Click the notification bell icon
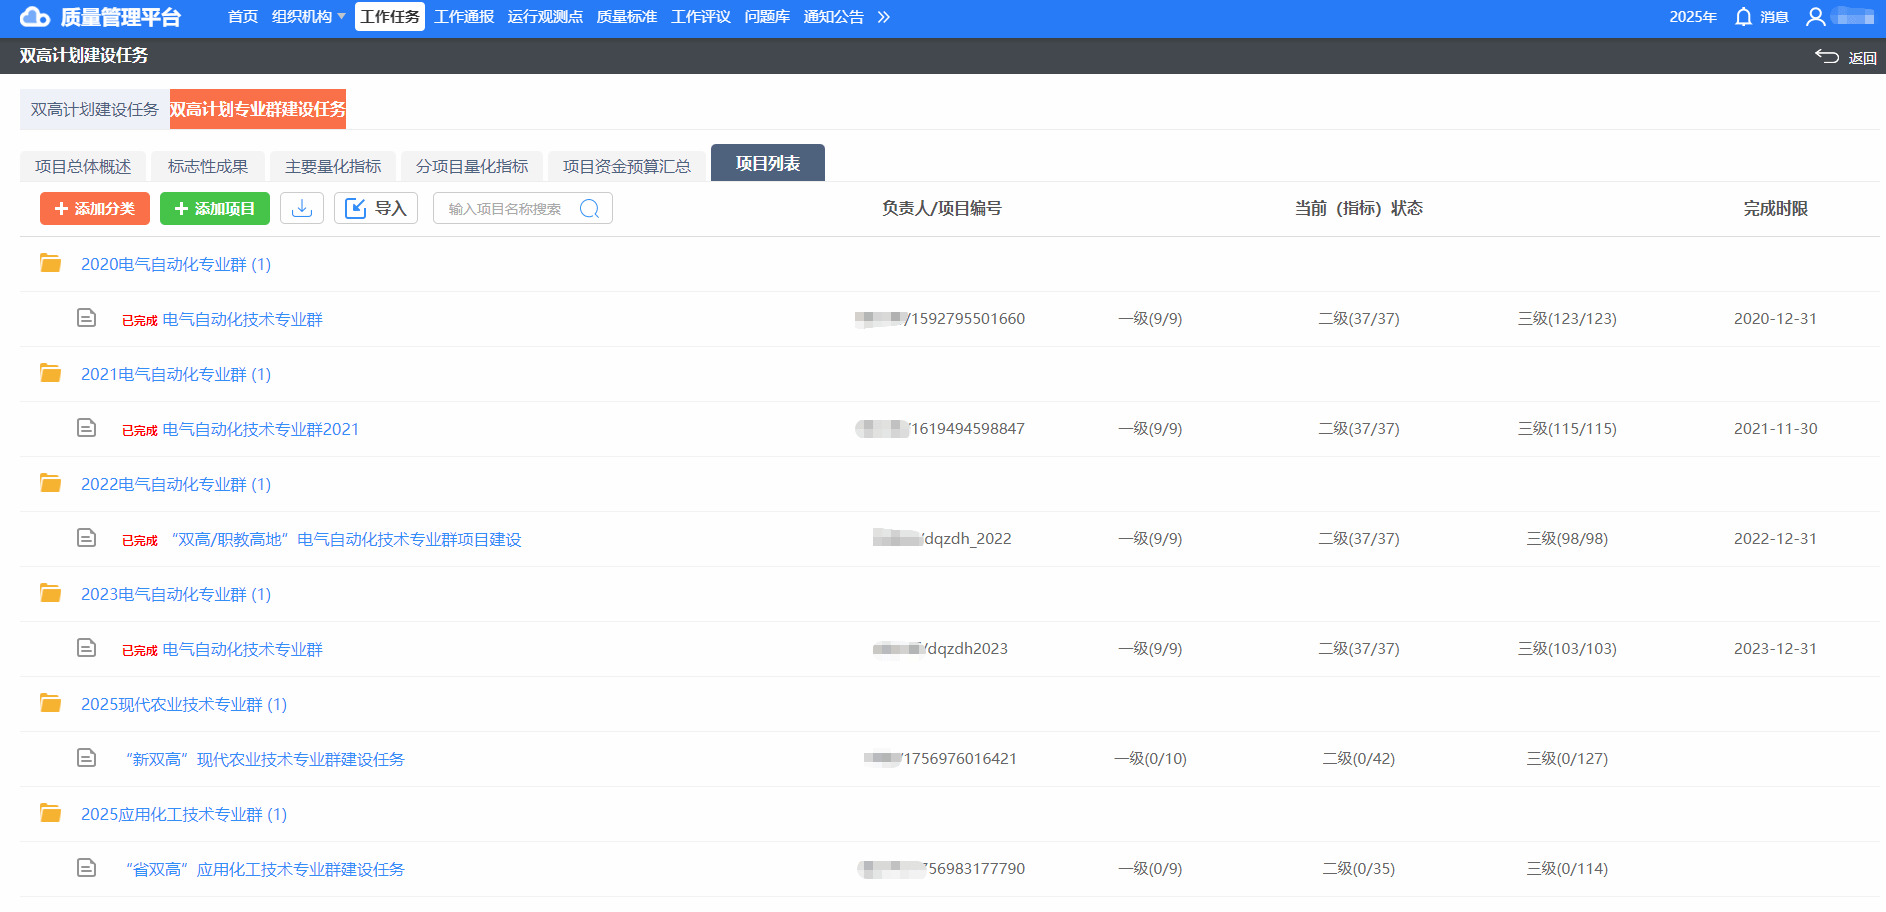 (1743, 17)
